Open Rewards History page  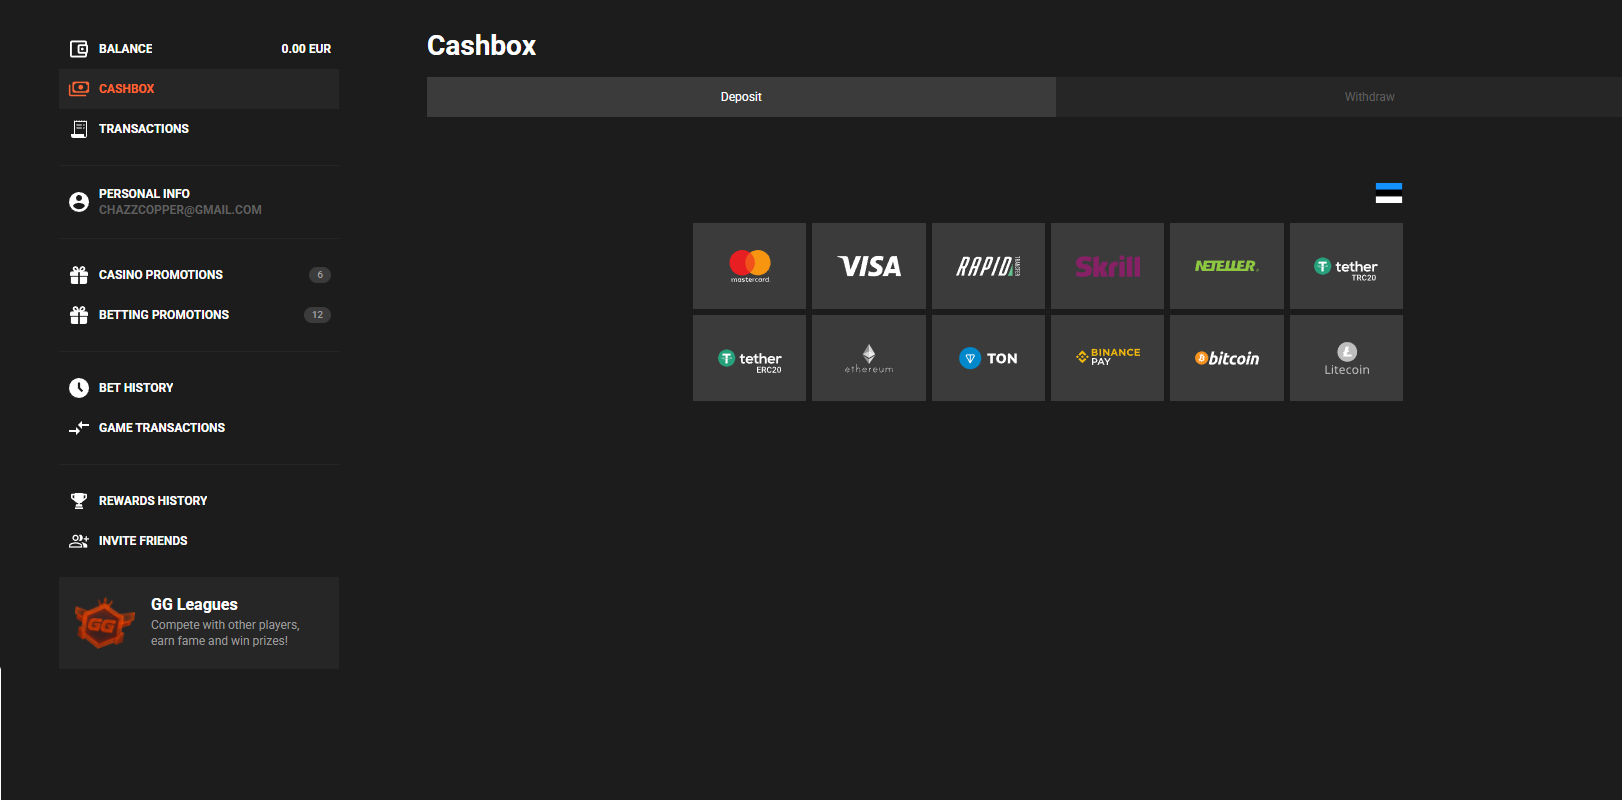(199, 501)
